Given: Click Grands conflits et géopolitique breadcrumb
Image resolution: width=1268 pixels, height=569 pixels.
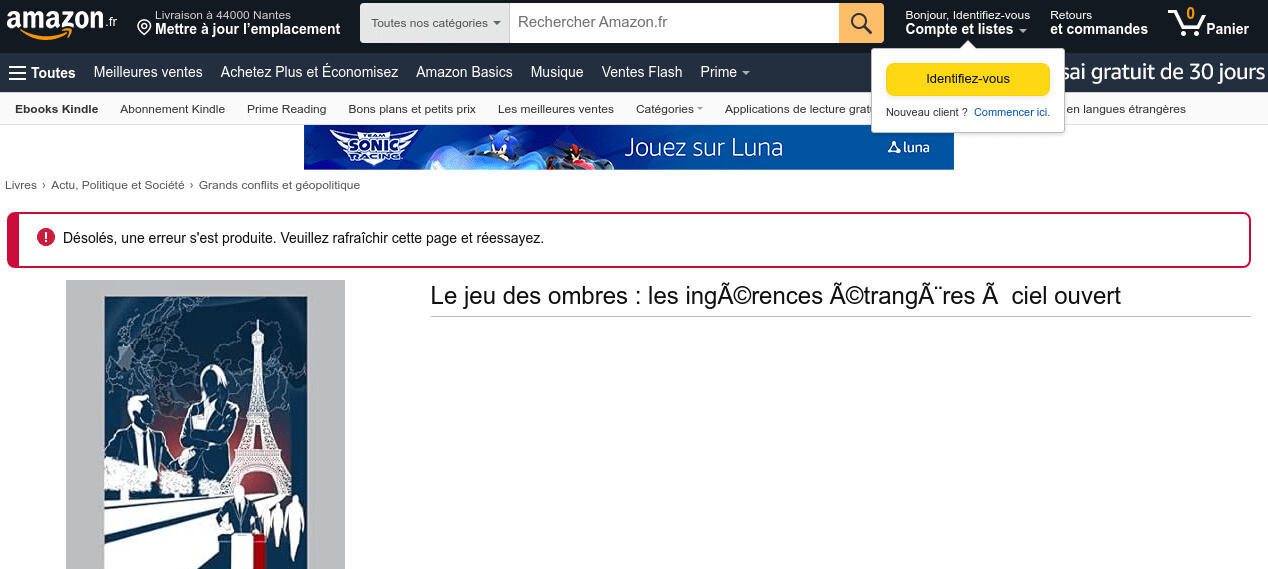Looking at the screenshot, I should click(x=279, y=185).
